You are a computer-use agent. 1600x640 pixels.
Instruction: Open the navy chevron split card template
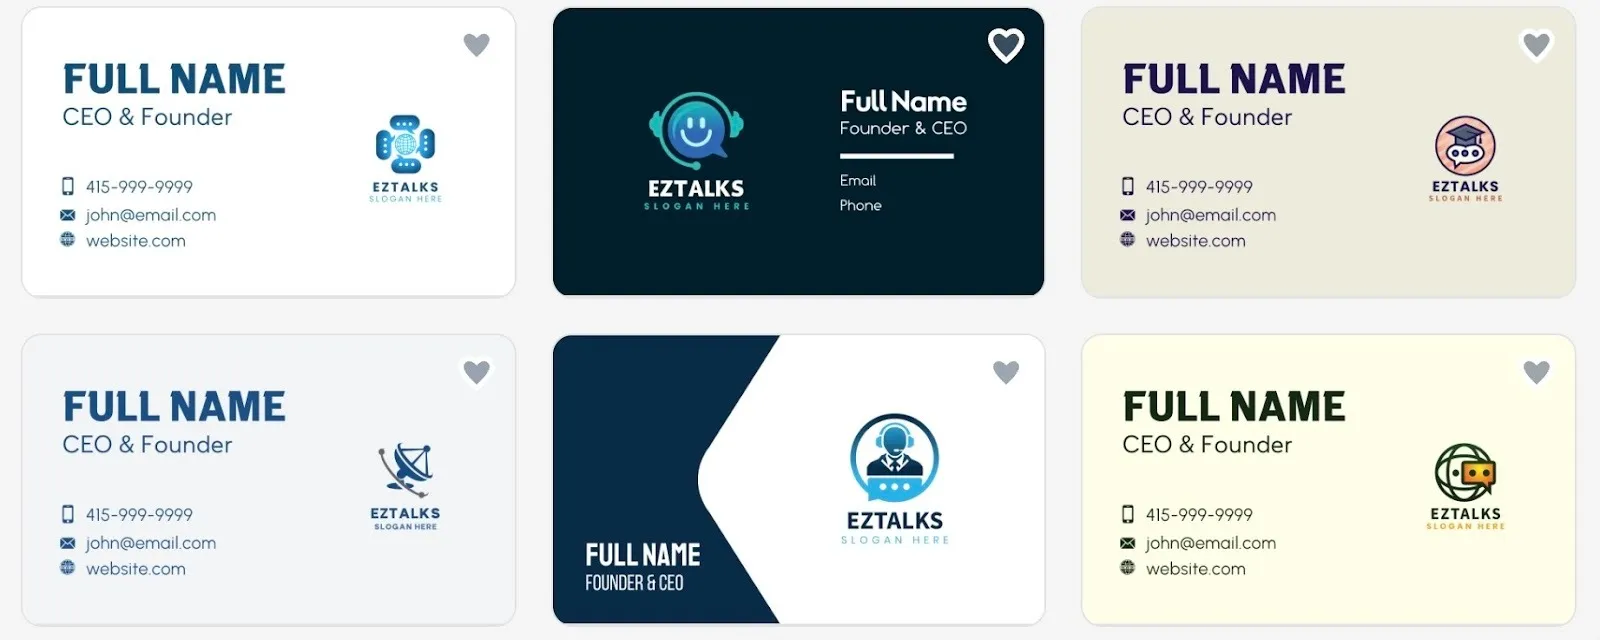click(798, 479)
